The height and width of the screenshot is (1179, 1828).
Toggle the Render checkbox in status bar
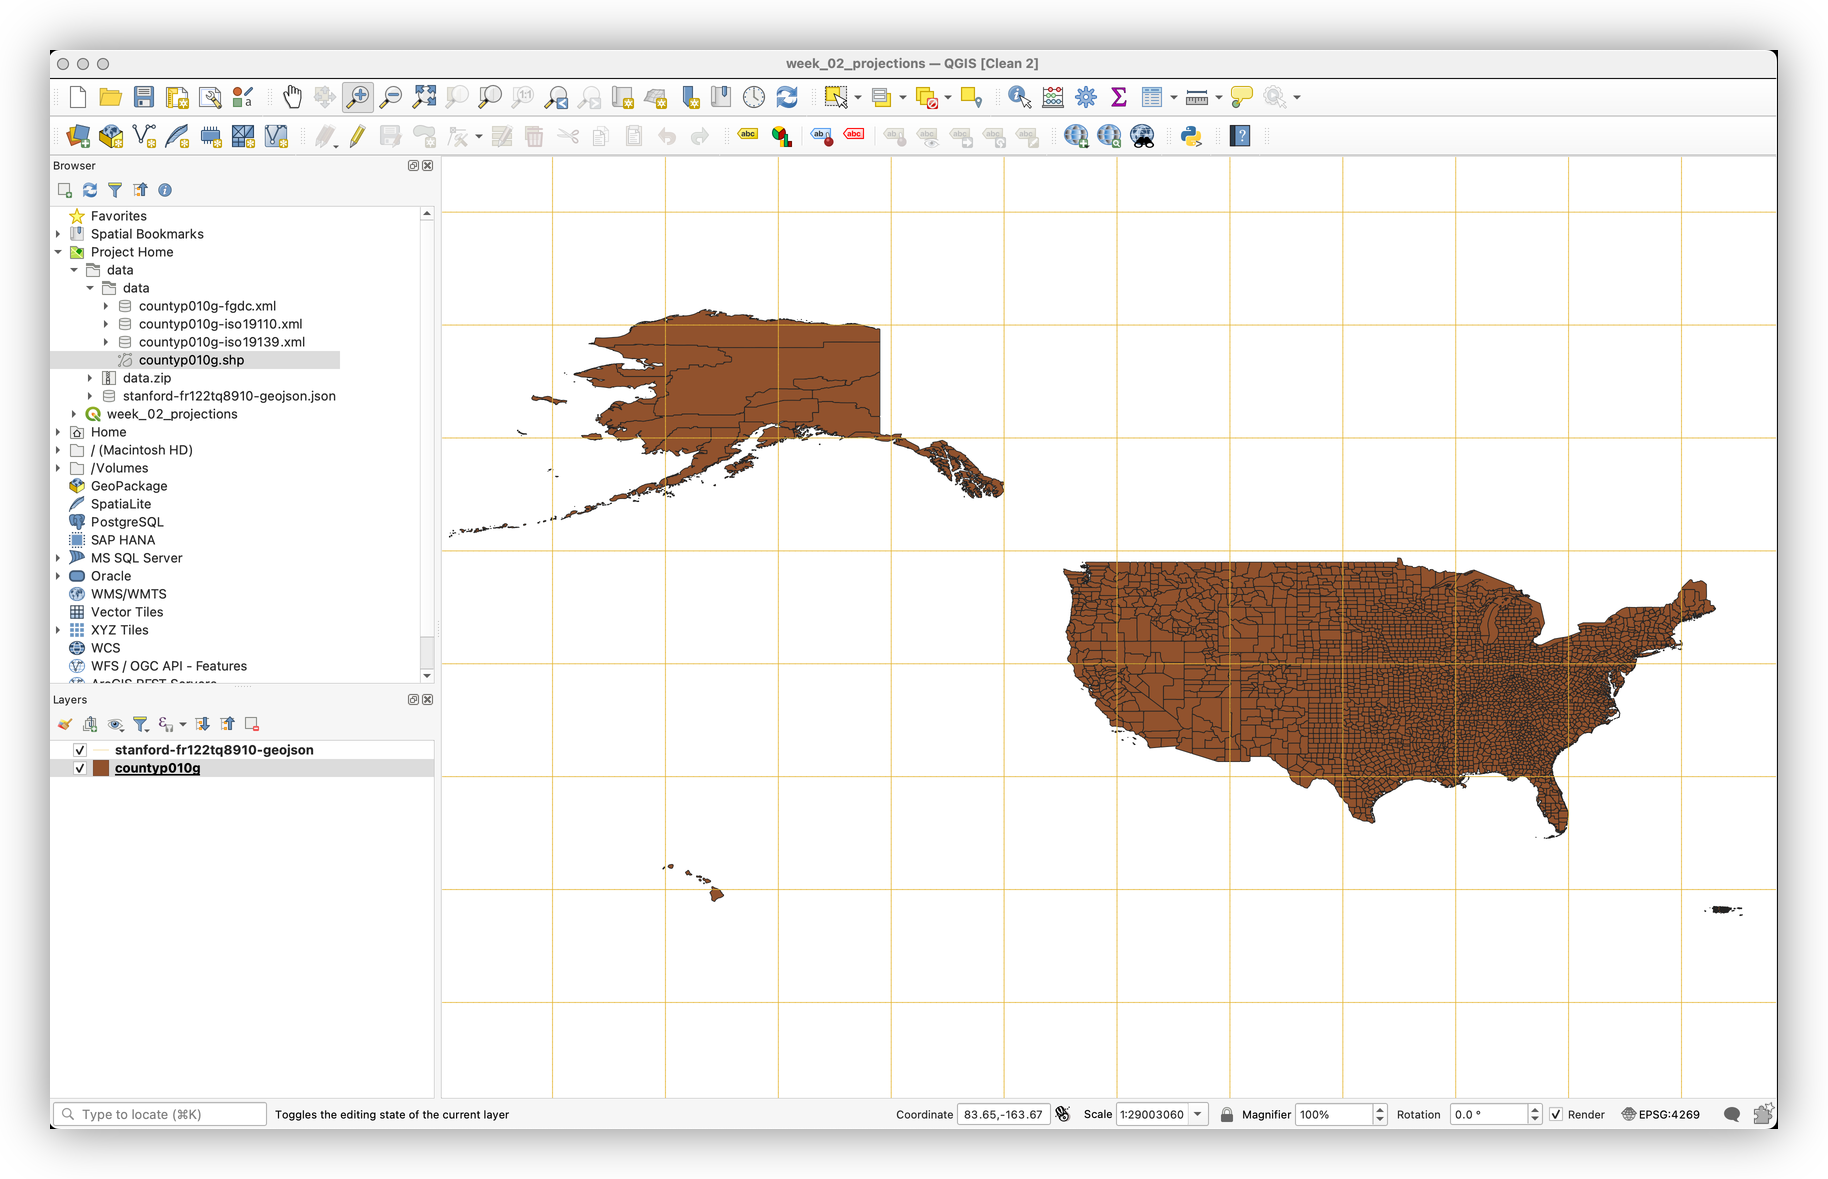click(x=1556, y=1114)
